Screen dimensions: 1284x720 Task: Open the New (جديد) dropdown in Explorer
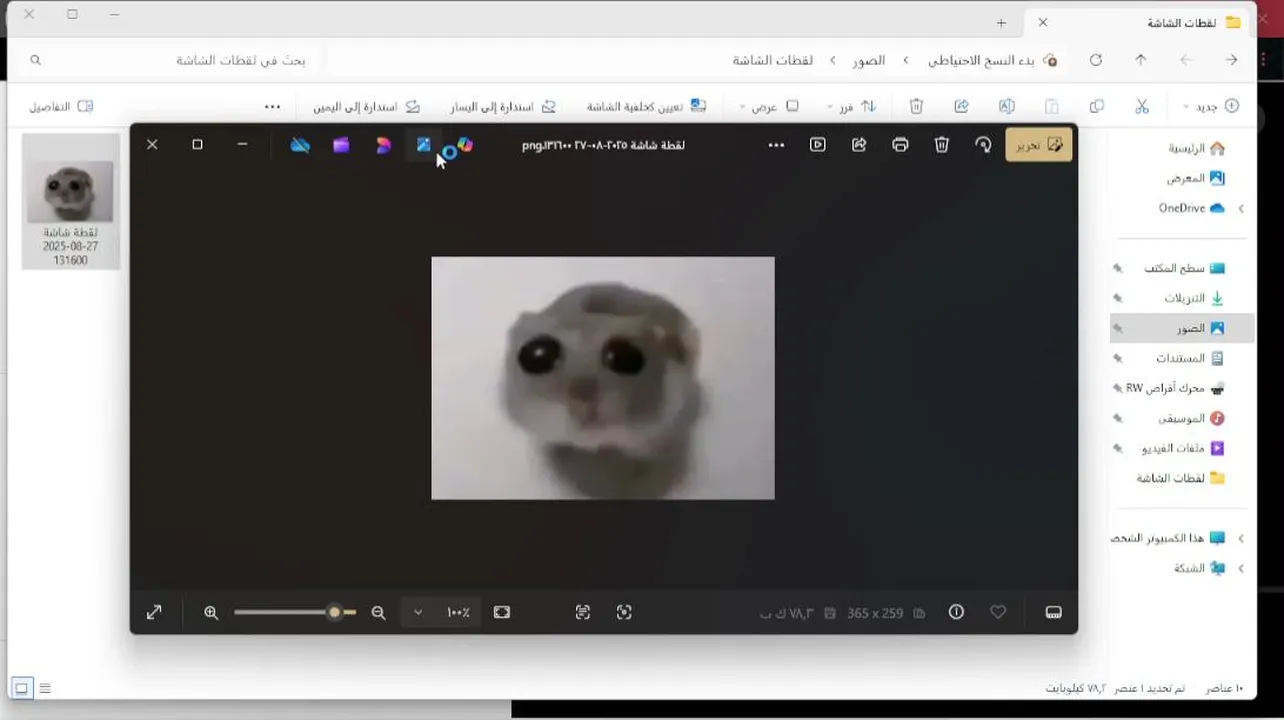pyautogui.click(x=1211, y=106)
